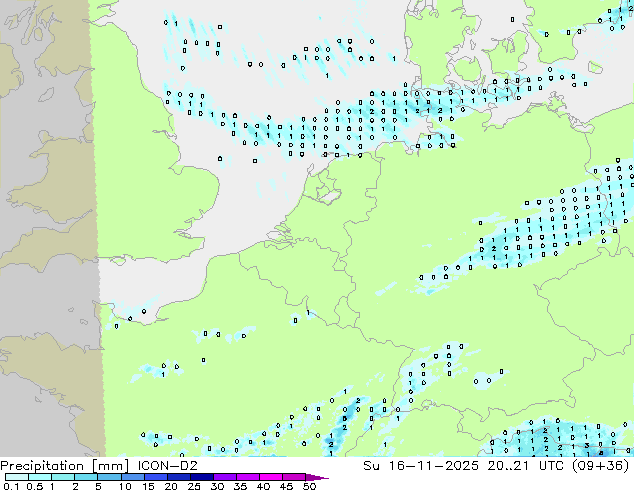
Task: Click the '0.1' legend scale value
Action: 11,486
